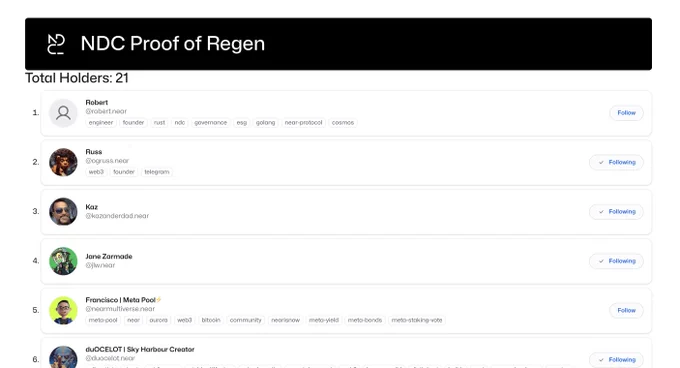Image resolution: width=680 pixels, height=368 pixels.
Task: Click the @kazanderdad.near handle
Action: (117, 216)
